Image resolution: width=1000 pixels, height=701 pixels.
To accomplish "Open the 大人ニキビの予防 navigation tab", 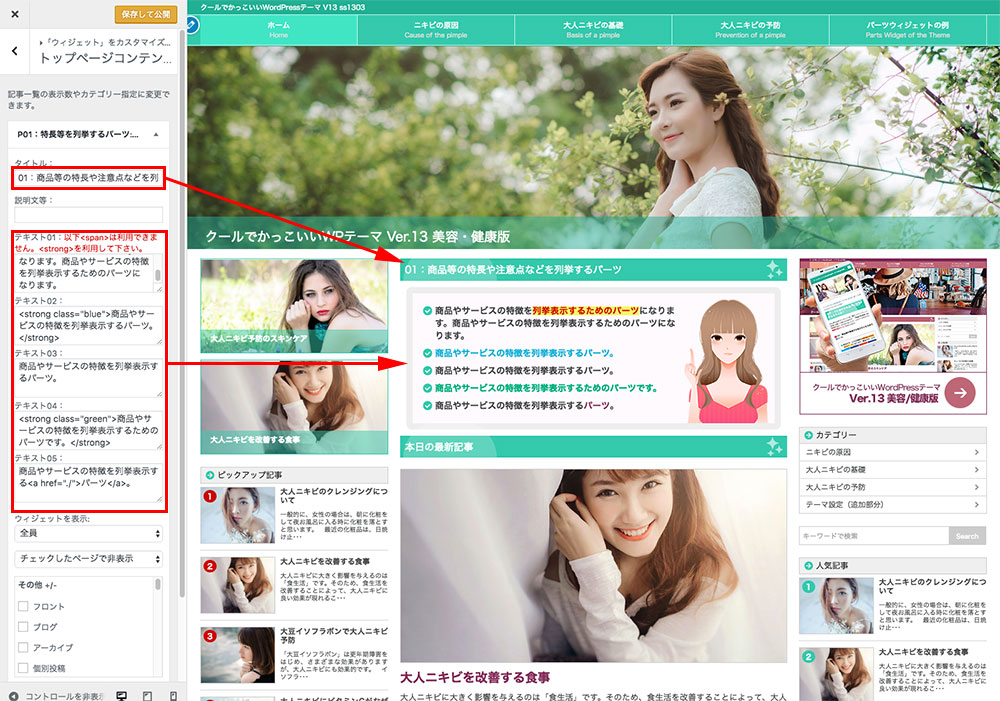I will click(x=752, y=29).
